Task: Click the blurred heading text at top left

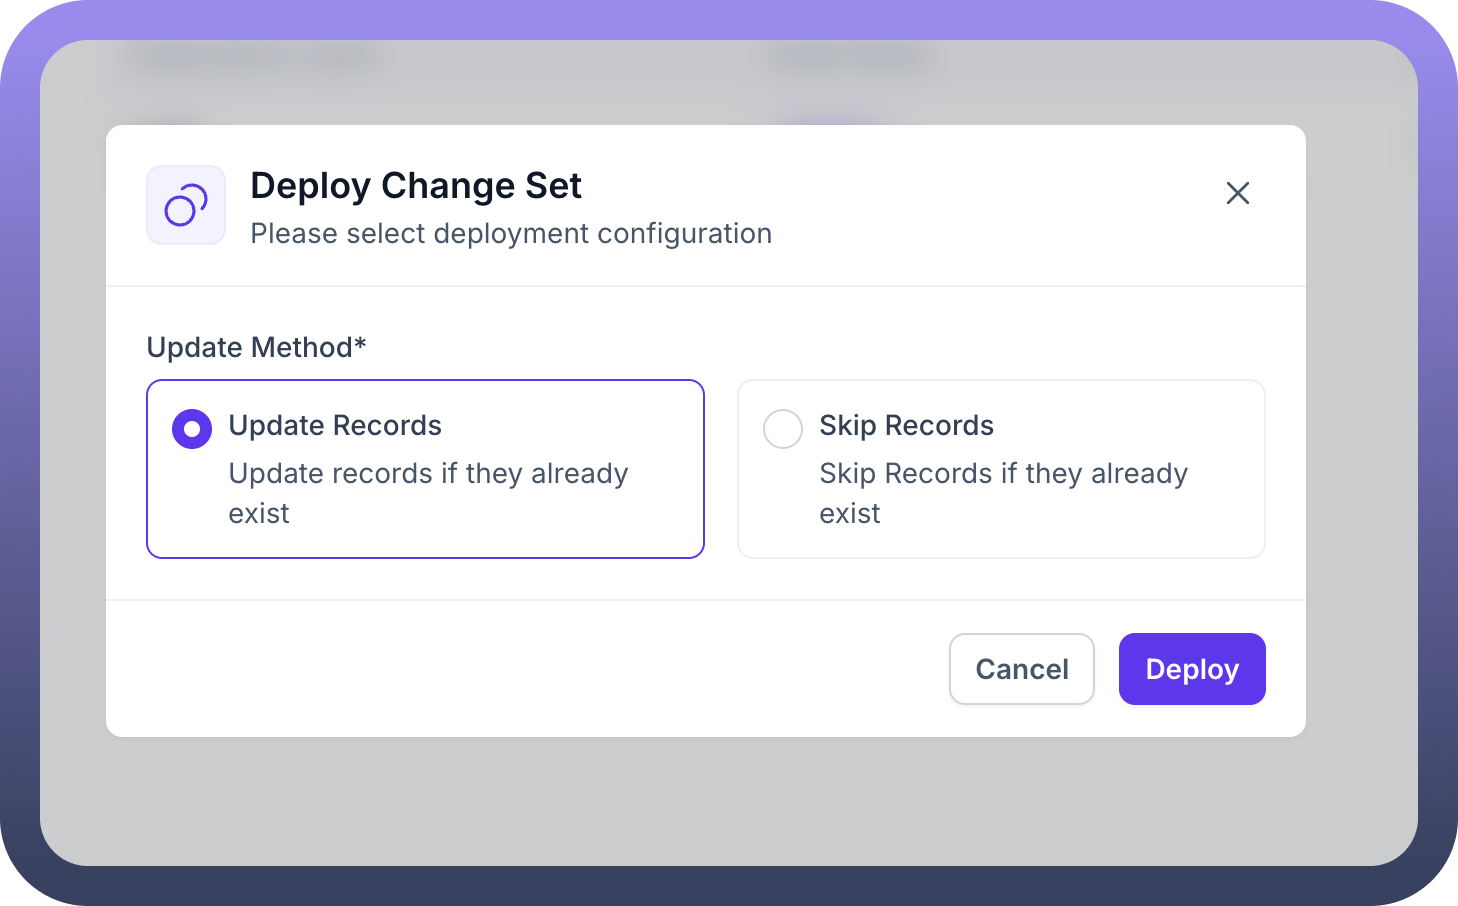Action: [x=255, y=60]
